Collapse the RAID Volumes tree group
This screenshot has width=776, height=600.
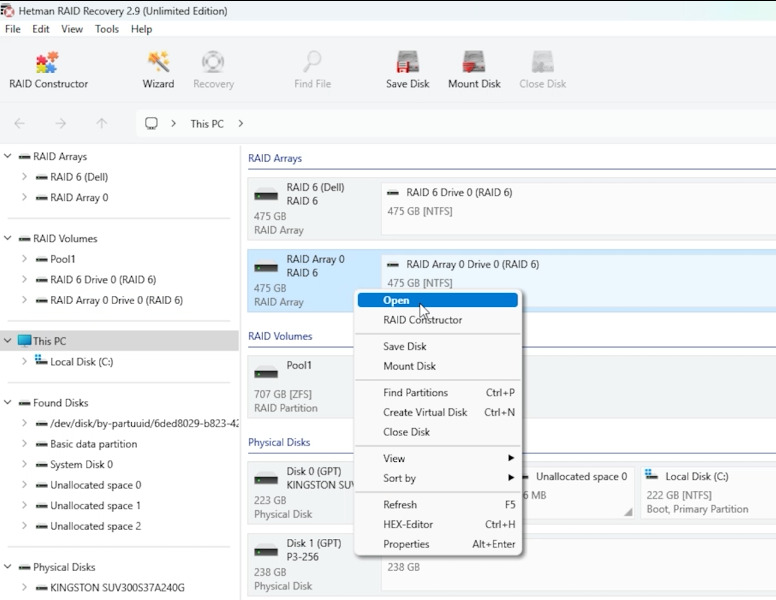coord(7,238)
